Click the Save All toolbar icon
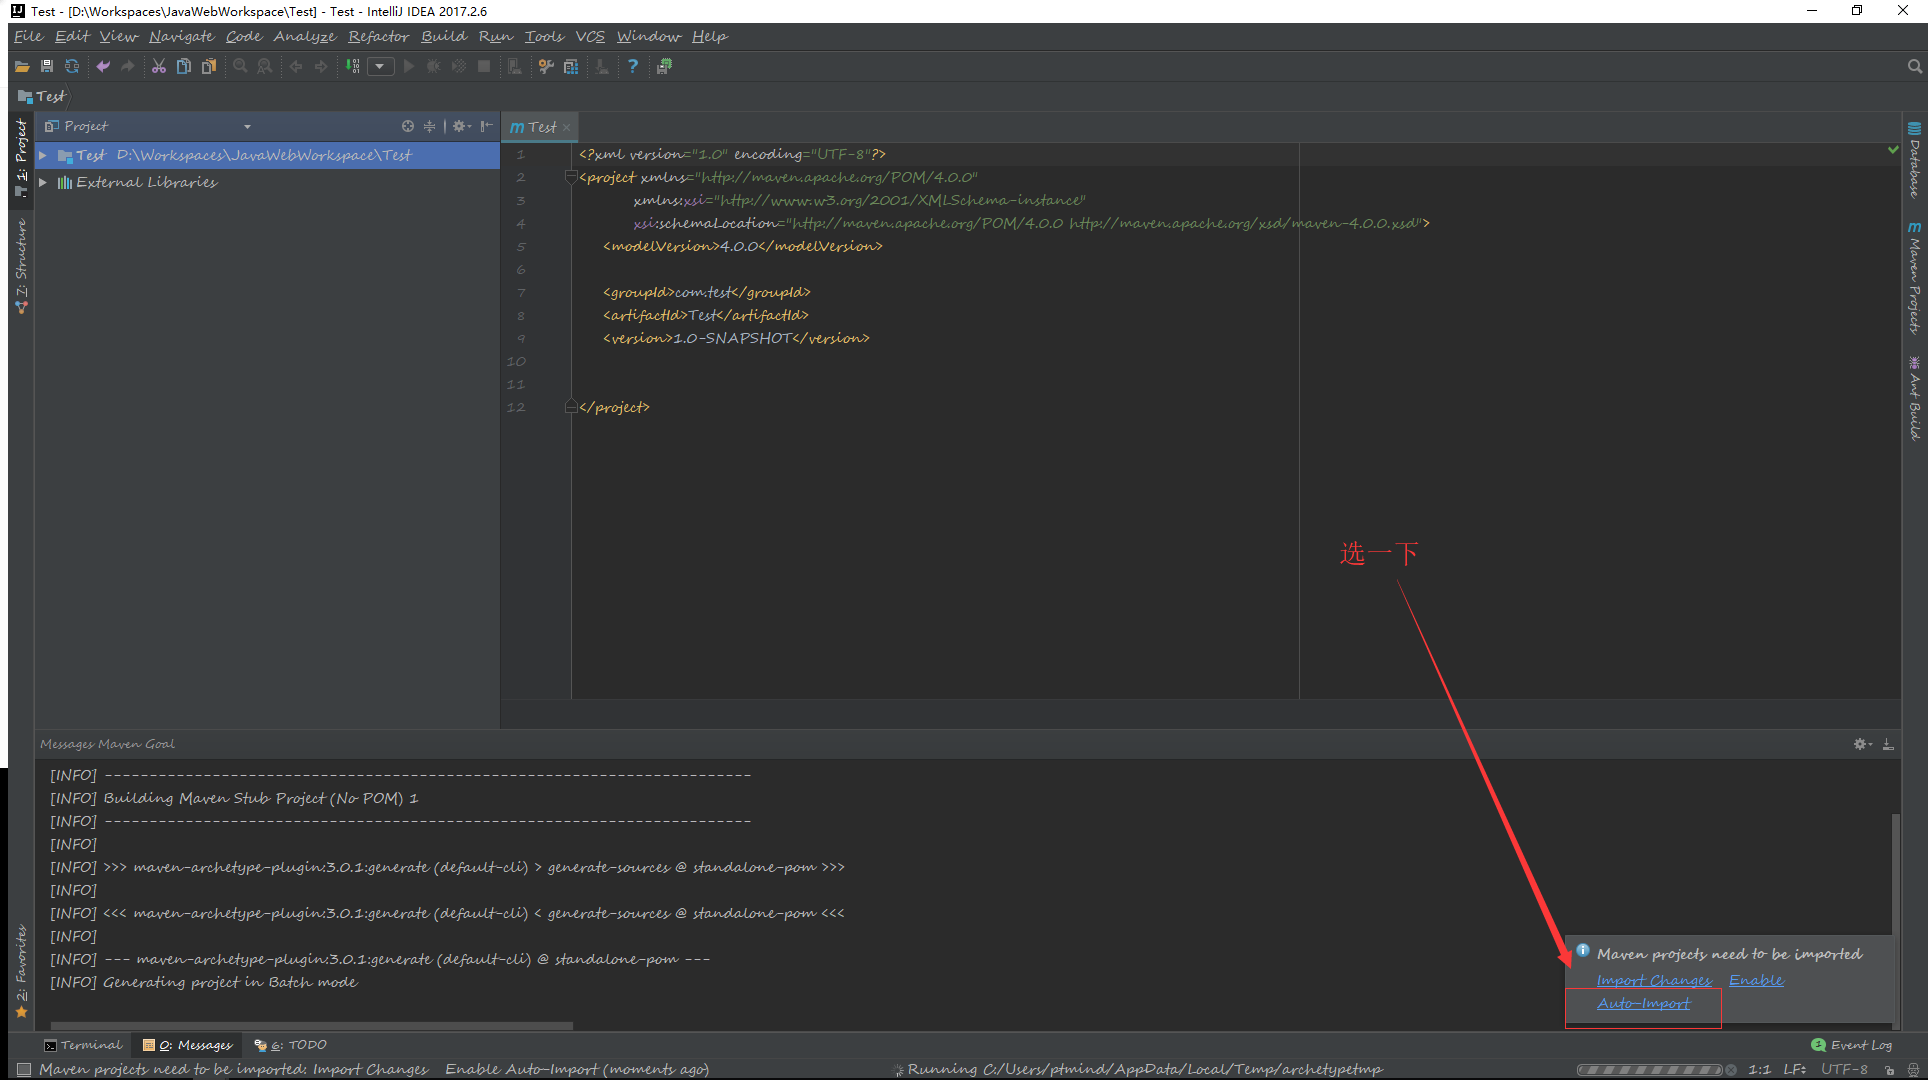The height and width of the screenshot is (1080, 1928). [47, 67]
